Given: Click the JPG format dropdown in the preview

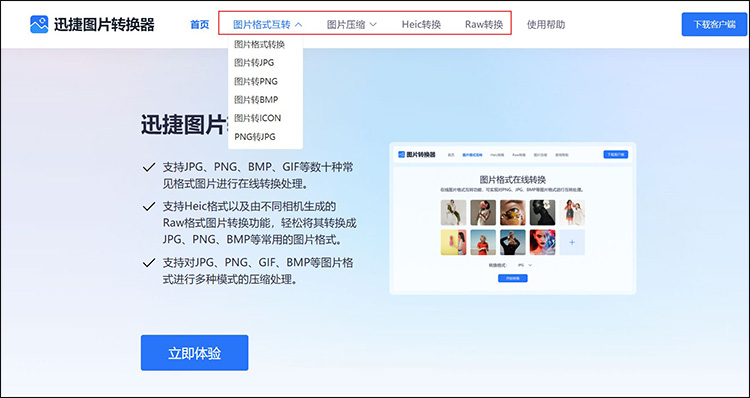Looking at the screenshot, I should click(525, 265).
